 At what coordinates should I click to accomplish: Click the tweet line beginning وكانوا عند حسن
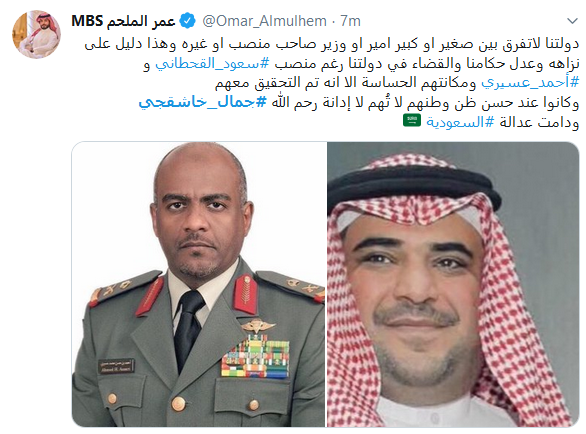425,102
